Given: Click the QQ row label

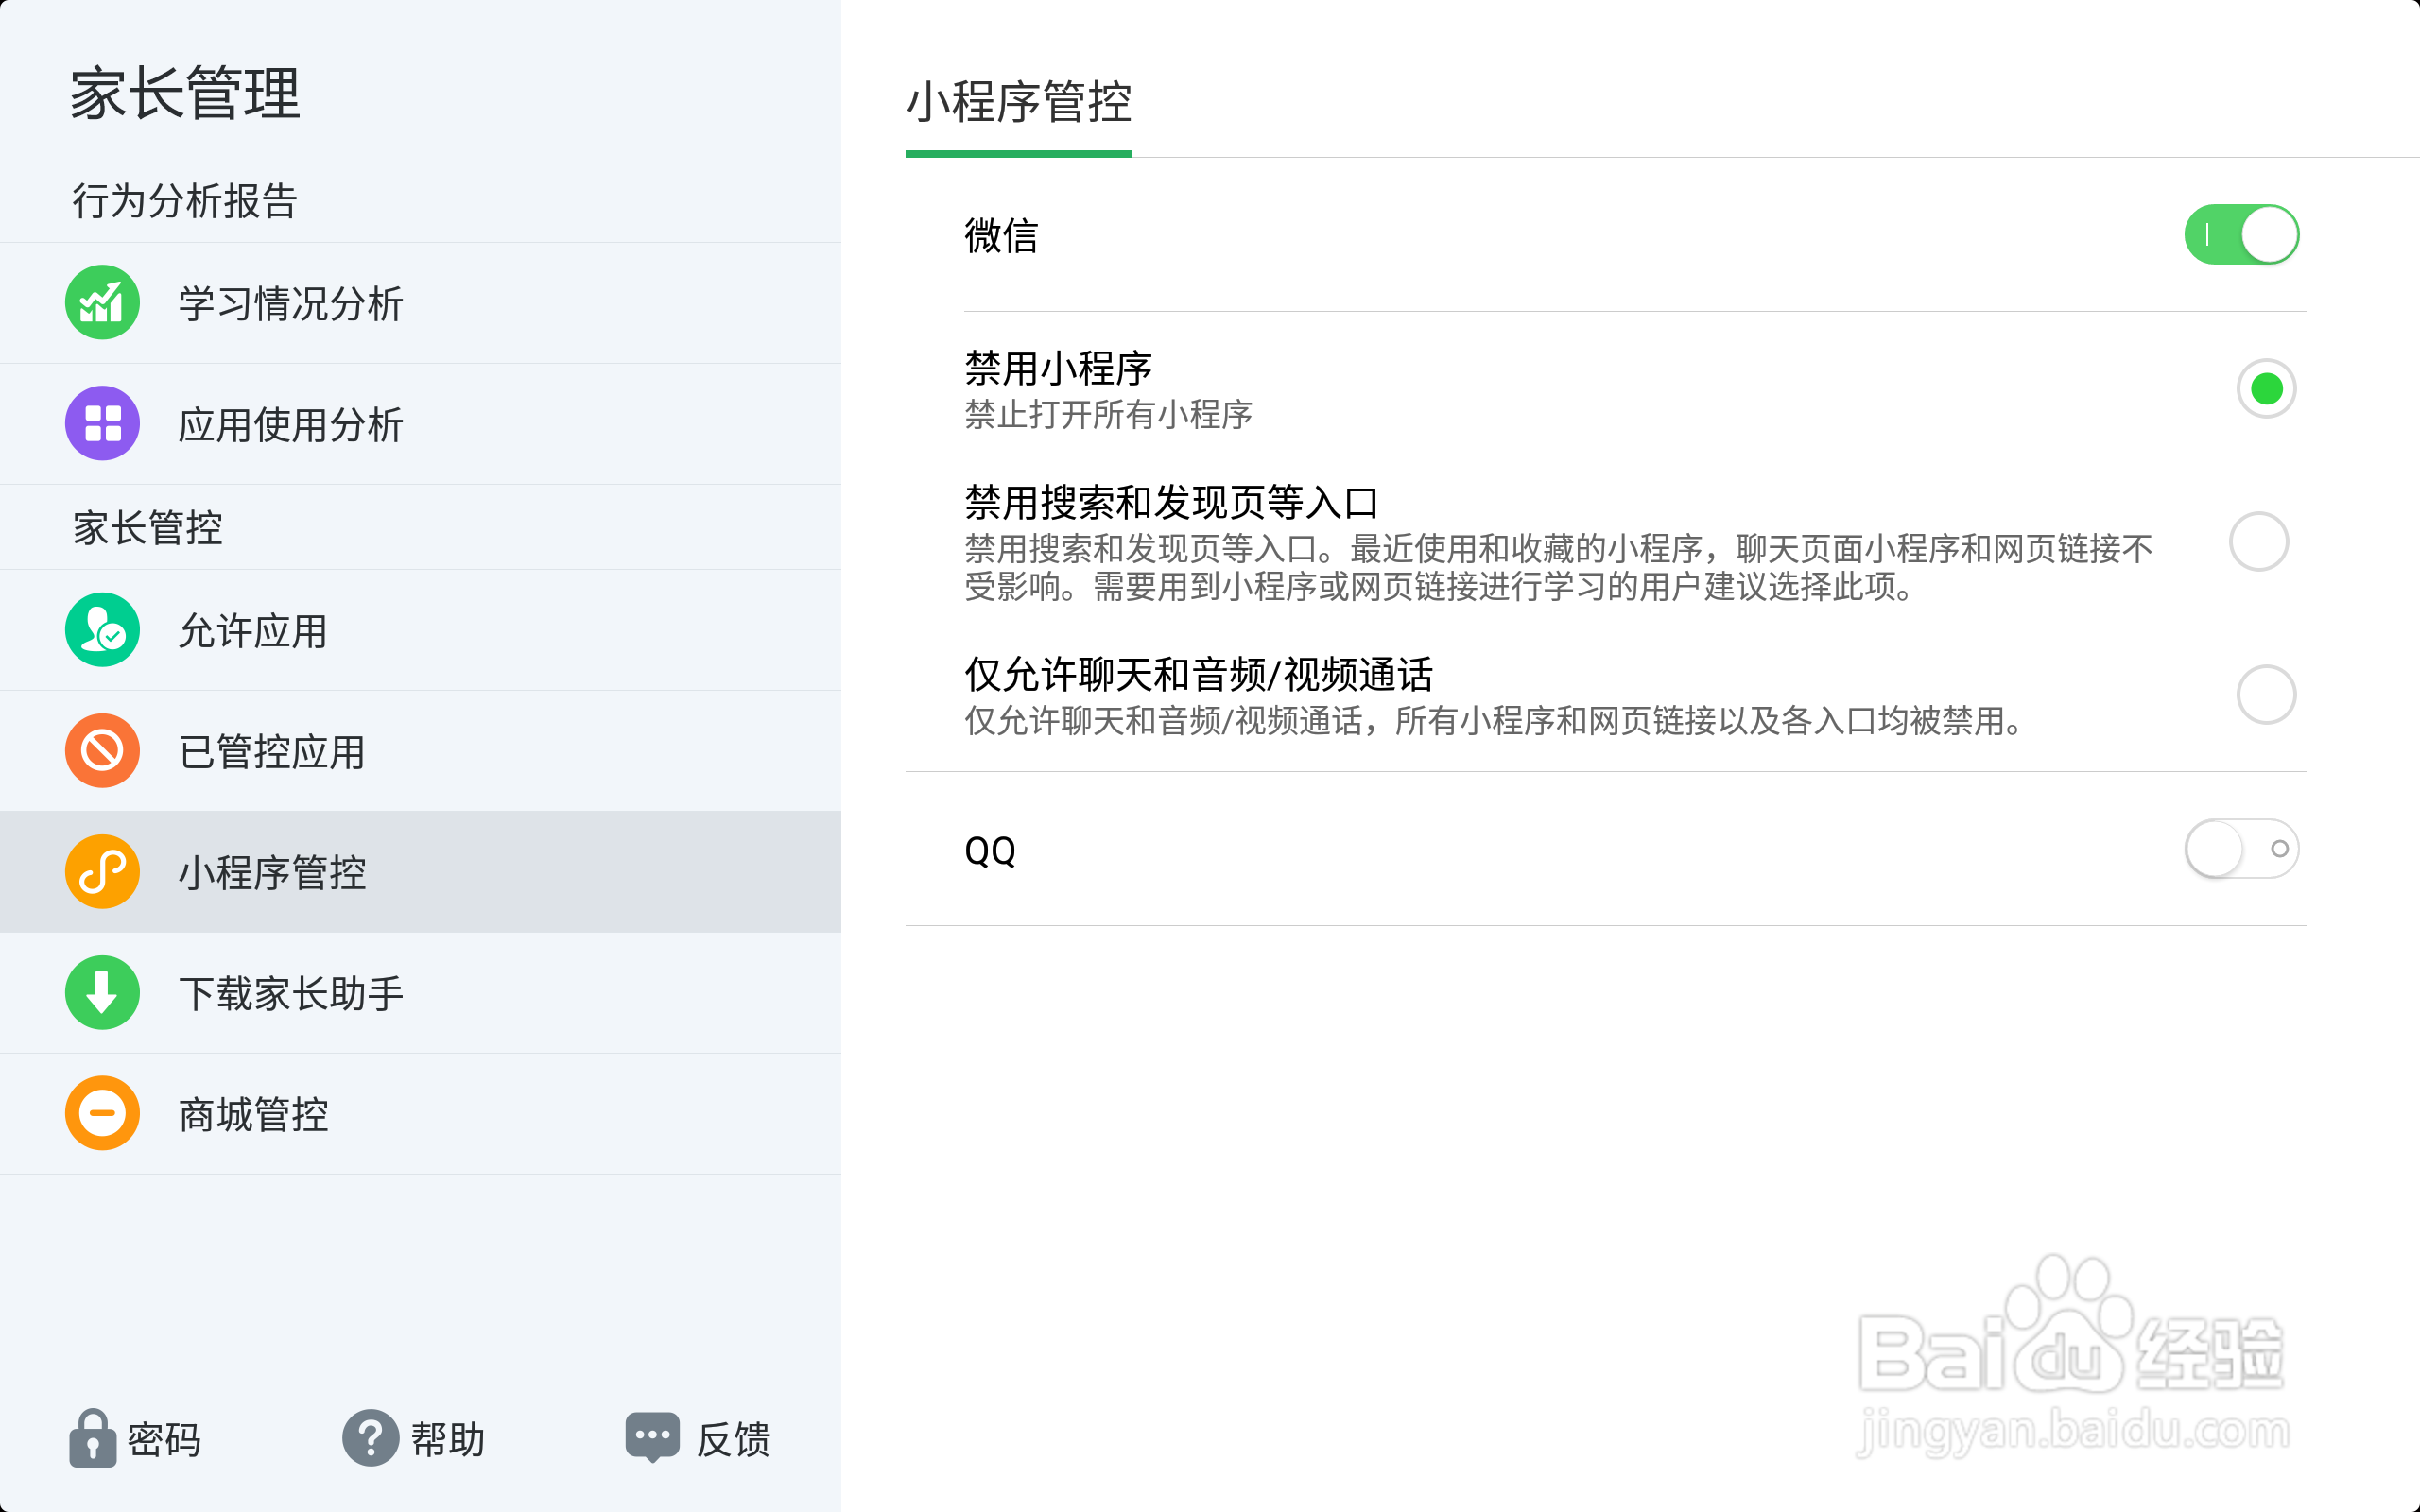Looking at the screenshot, I should [x=990, y=851].
